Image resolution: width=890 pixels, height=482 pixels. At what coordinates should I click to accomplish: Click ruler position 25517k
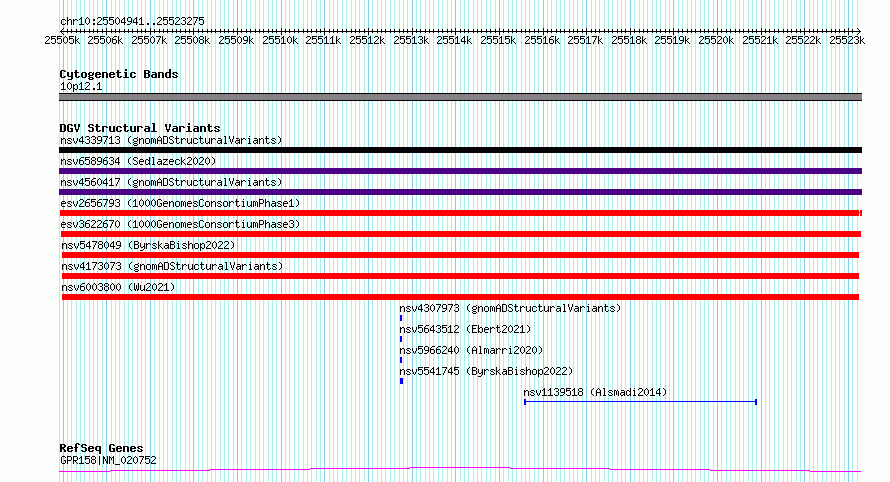(585, 40)
